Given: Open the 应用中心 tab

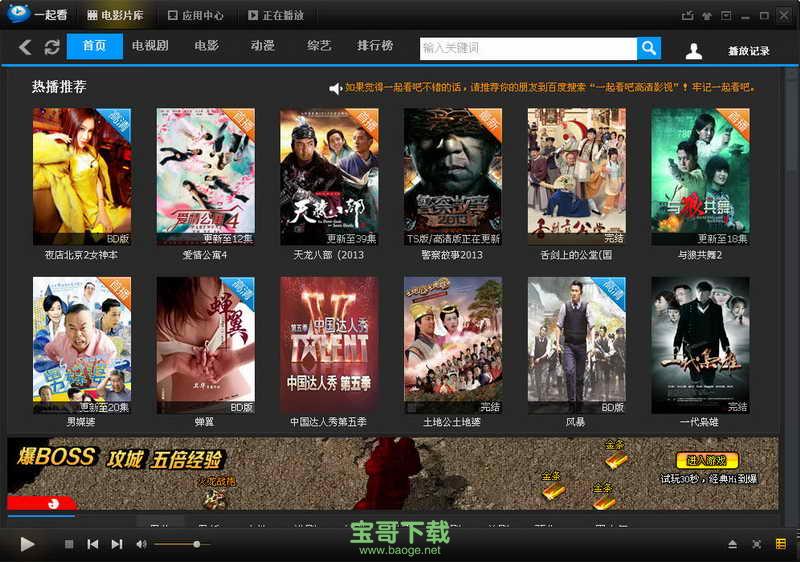Looking at the screenshot, I should [195, 15].
